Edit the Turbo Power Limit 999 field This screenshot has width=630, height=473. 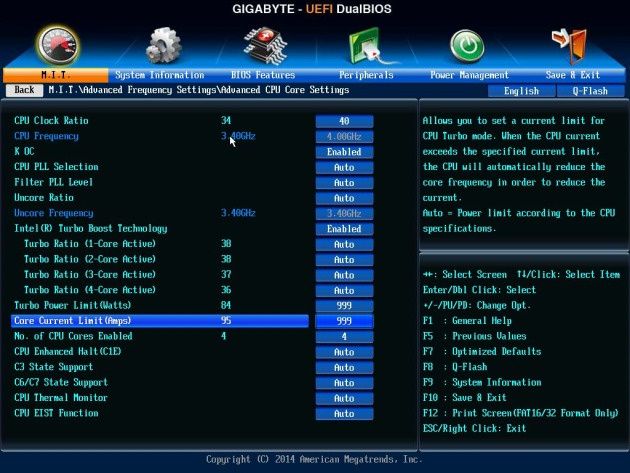tap(344, 306)
